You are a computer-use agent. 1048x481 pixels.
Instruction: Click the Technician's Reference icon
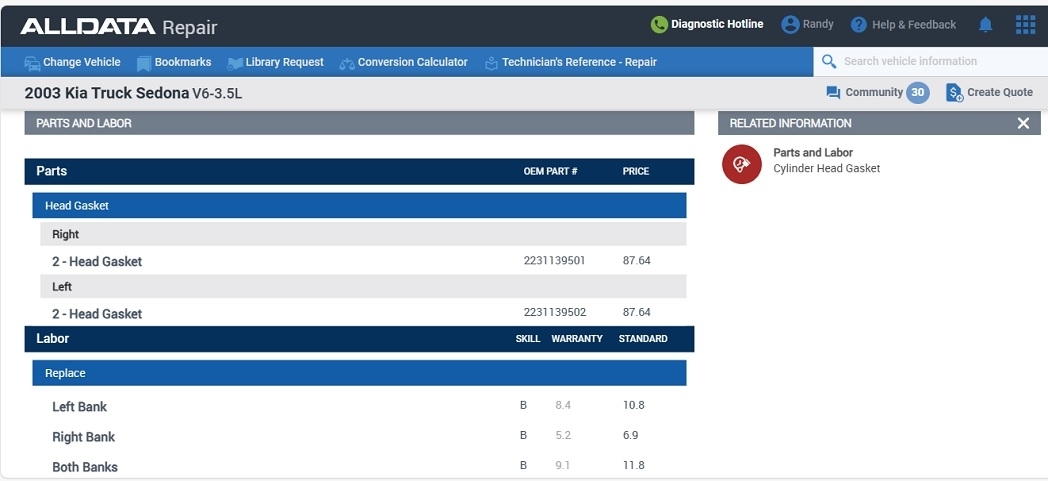point(491,63)
